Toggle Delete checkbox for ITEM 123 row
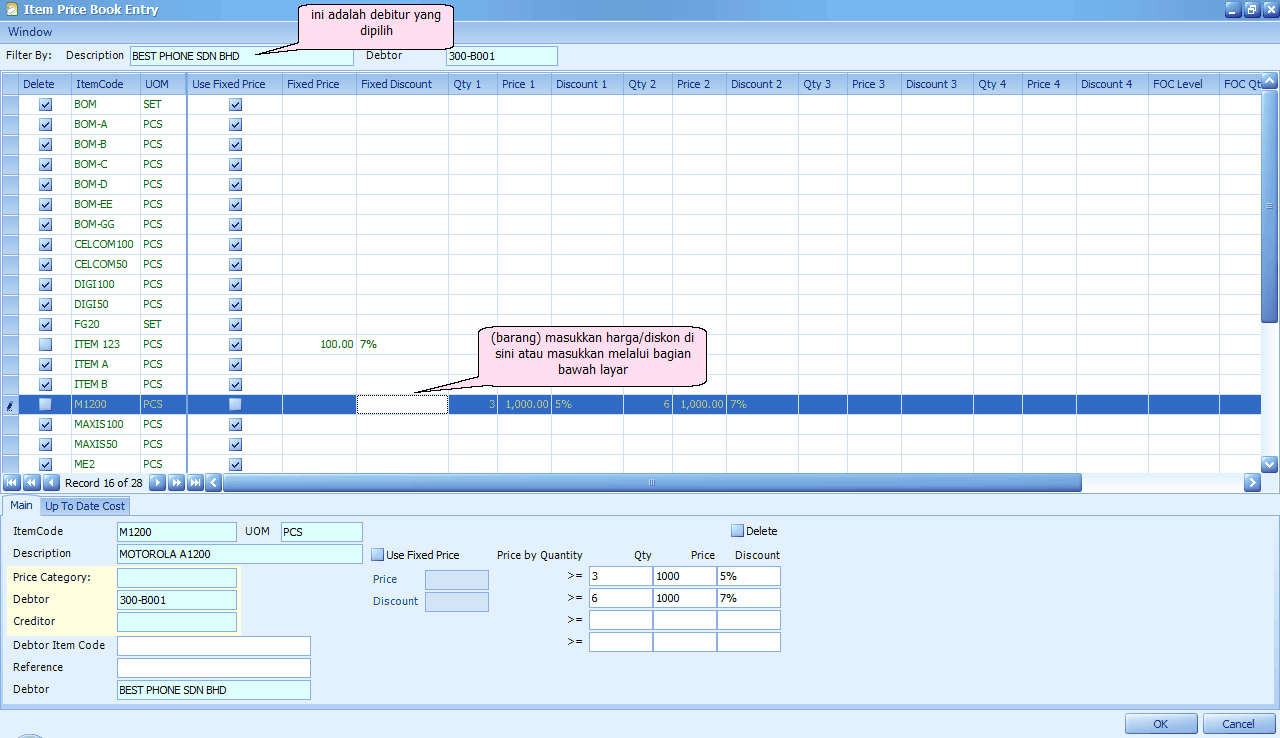The height and width of the screenshot is (738, 1280). (45, 344)
